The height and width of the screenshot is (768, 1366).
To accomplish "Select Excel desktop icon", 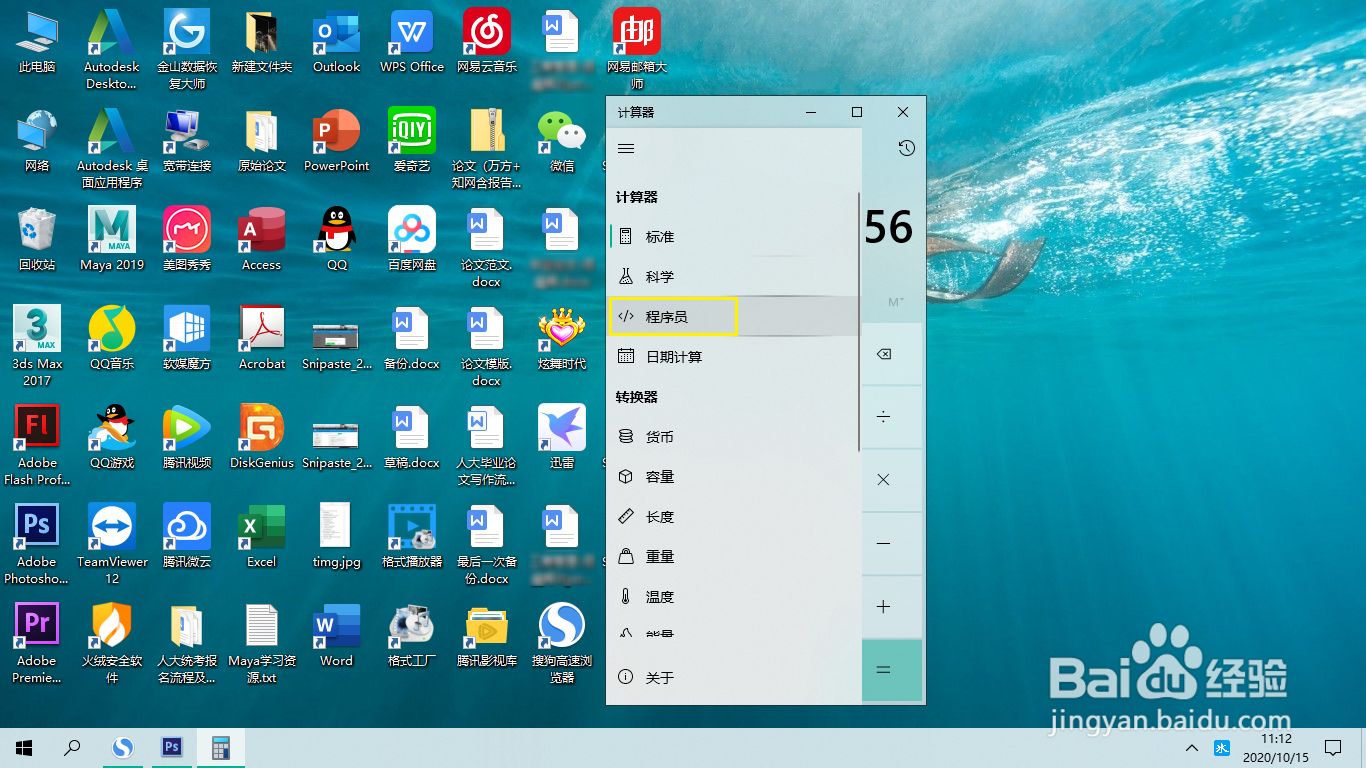I will pyautogui.click(x=262, y=538).
